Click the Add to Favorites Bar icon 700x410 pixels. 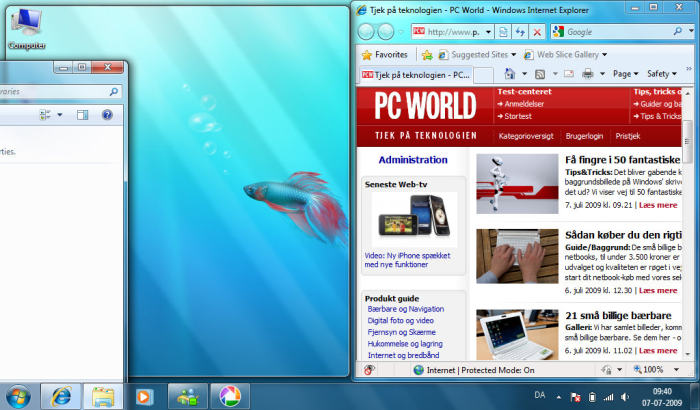coord(427,55)
